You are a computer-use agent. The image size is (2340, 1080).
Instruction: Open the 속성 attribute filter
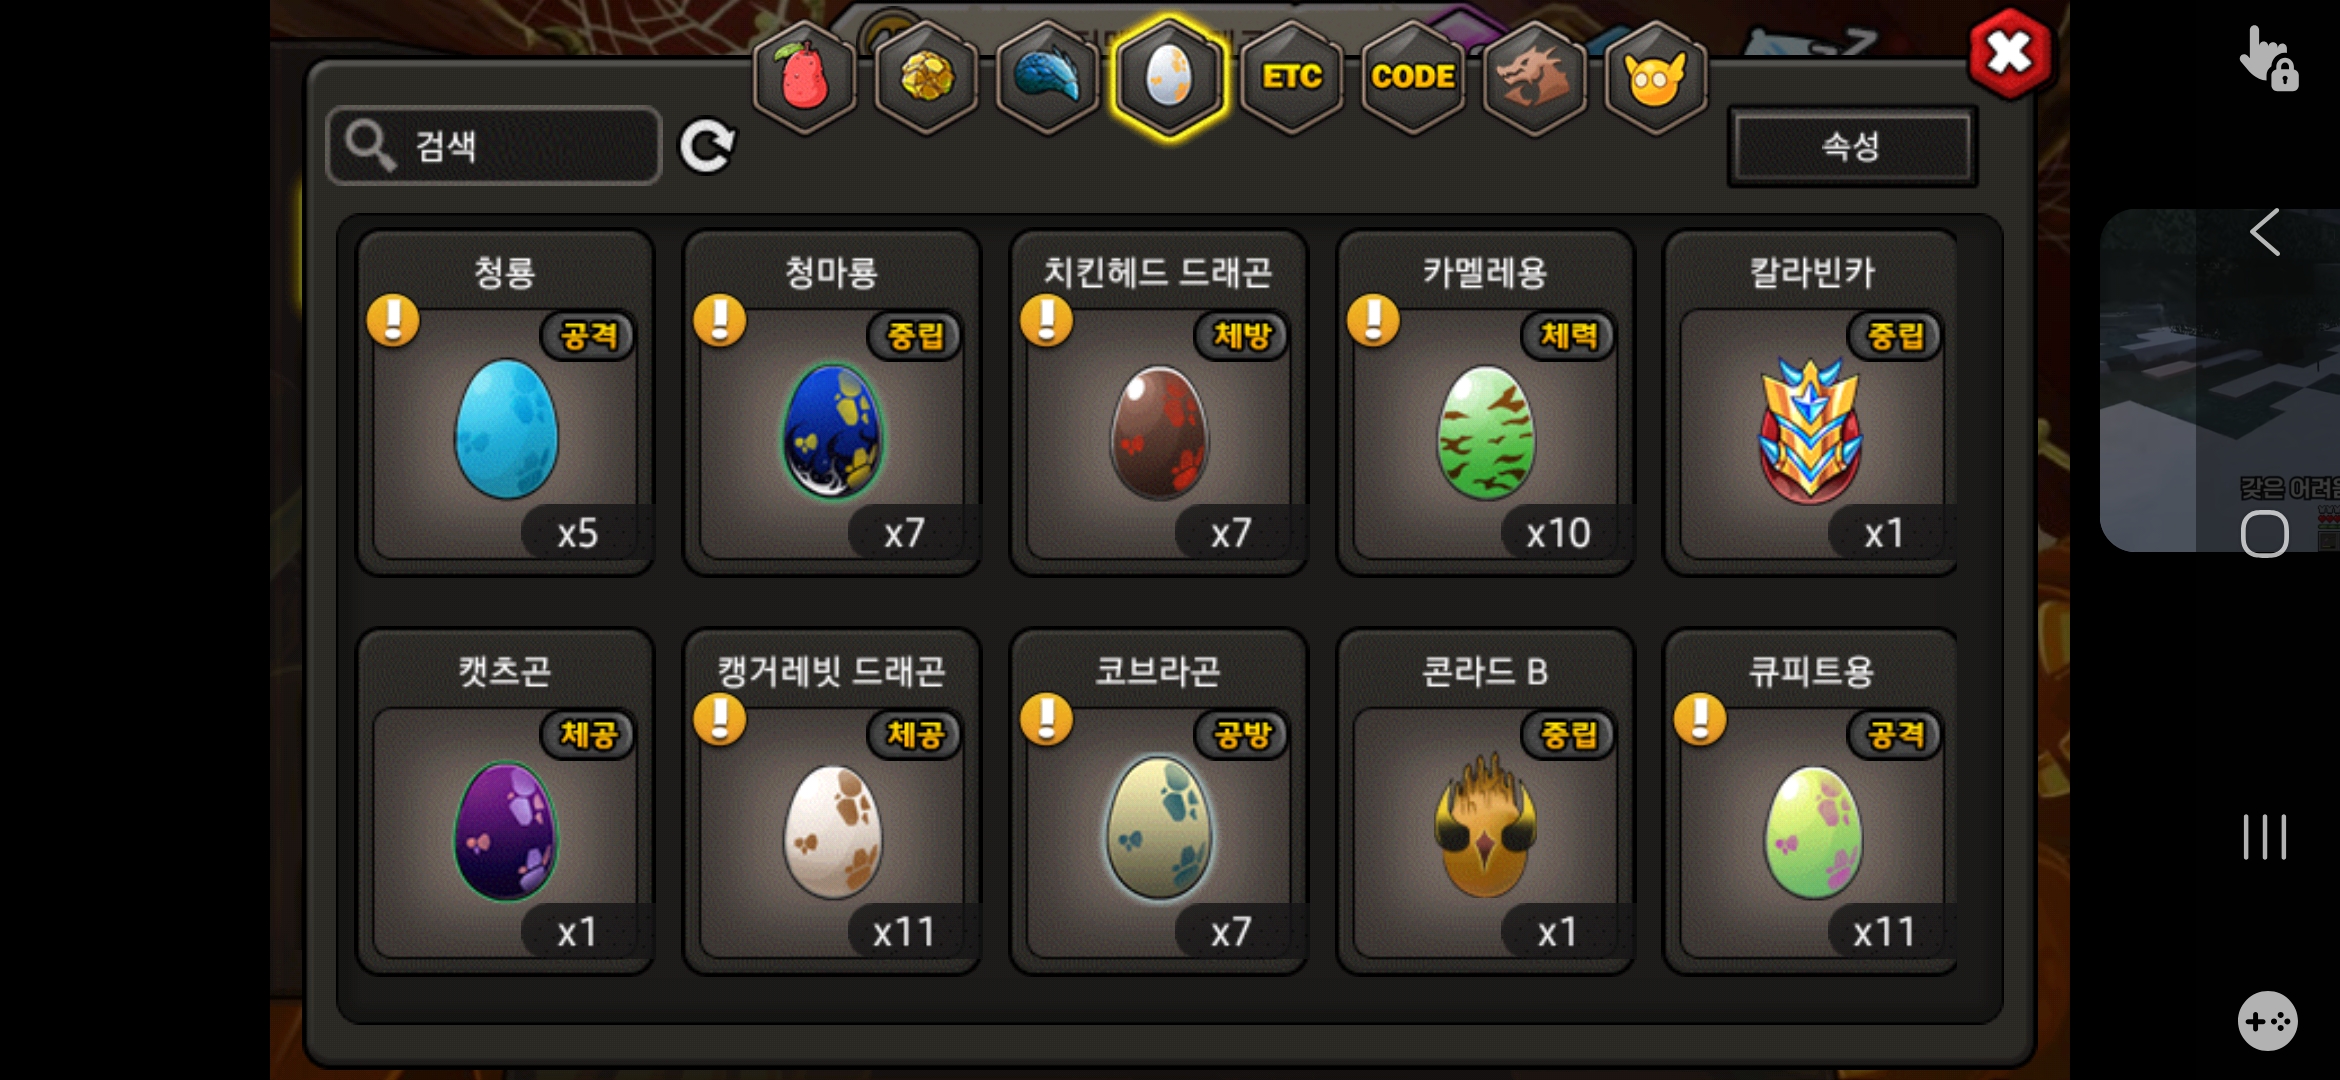(1852, 146)
